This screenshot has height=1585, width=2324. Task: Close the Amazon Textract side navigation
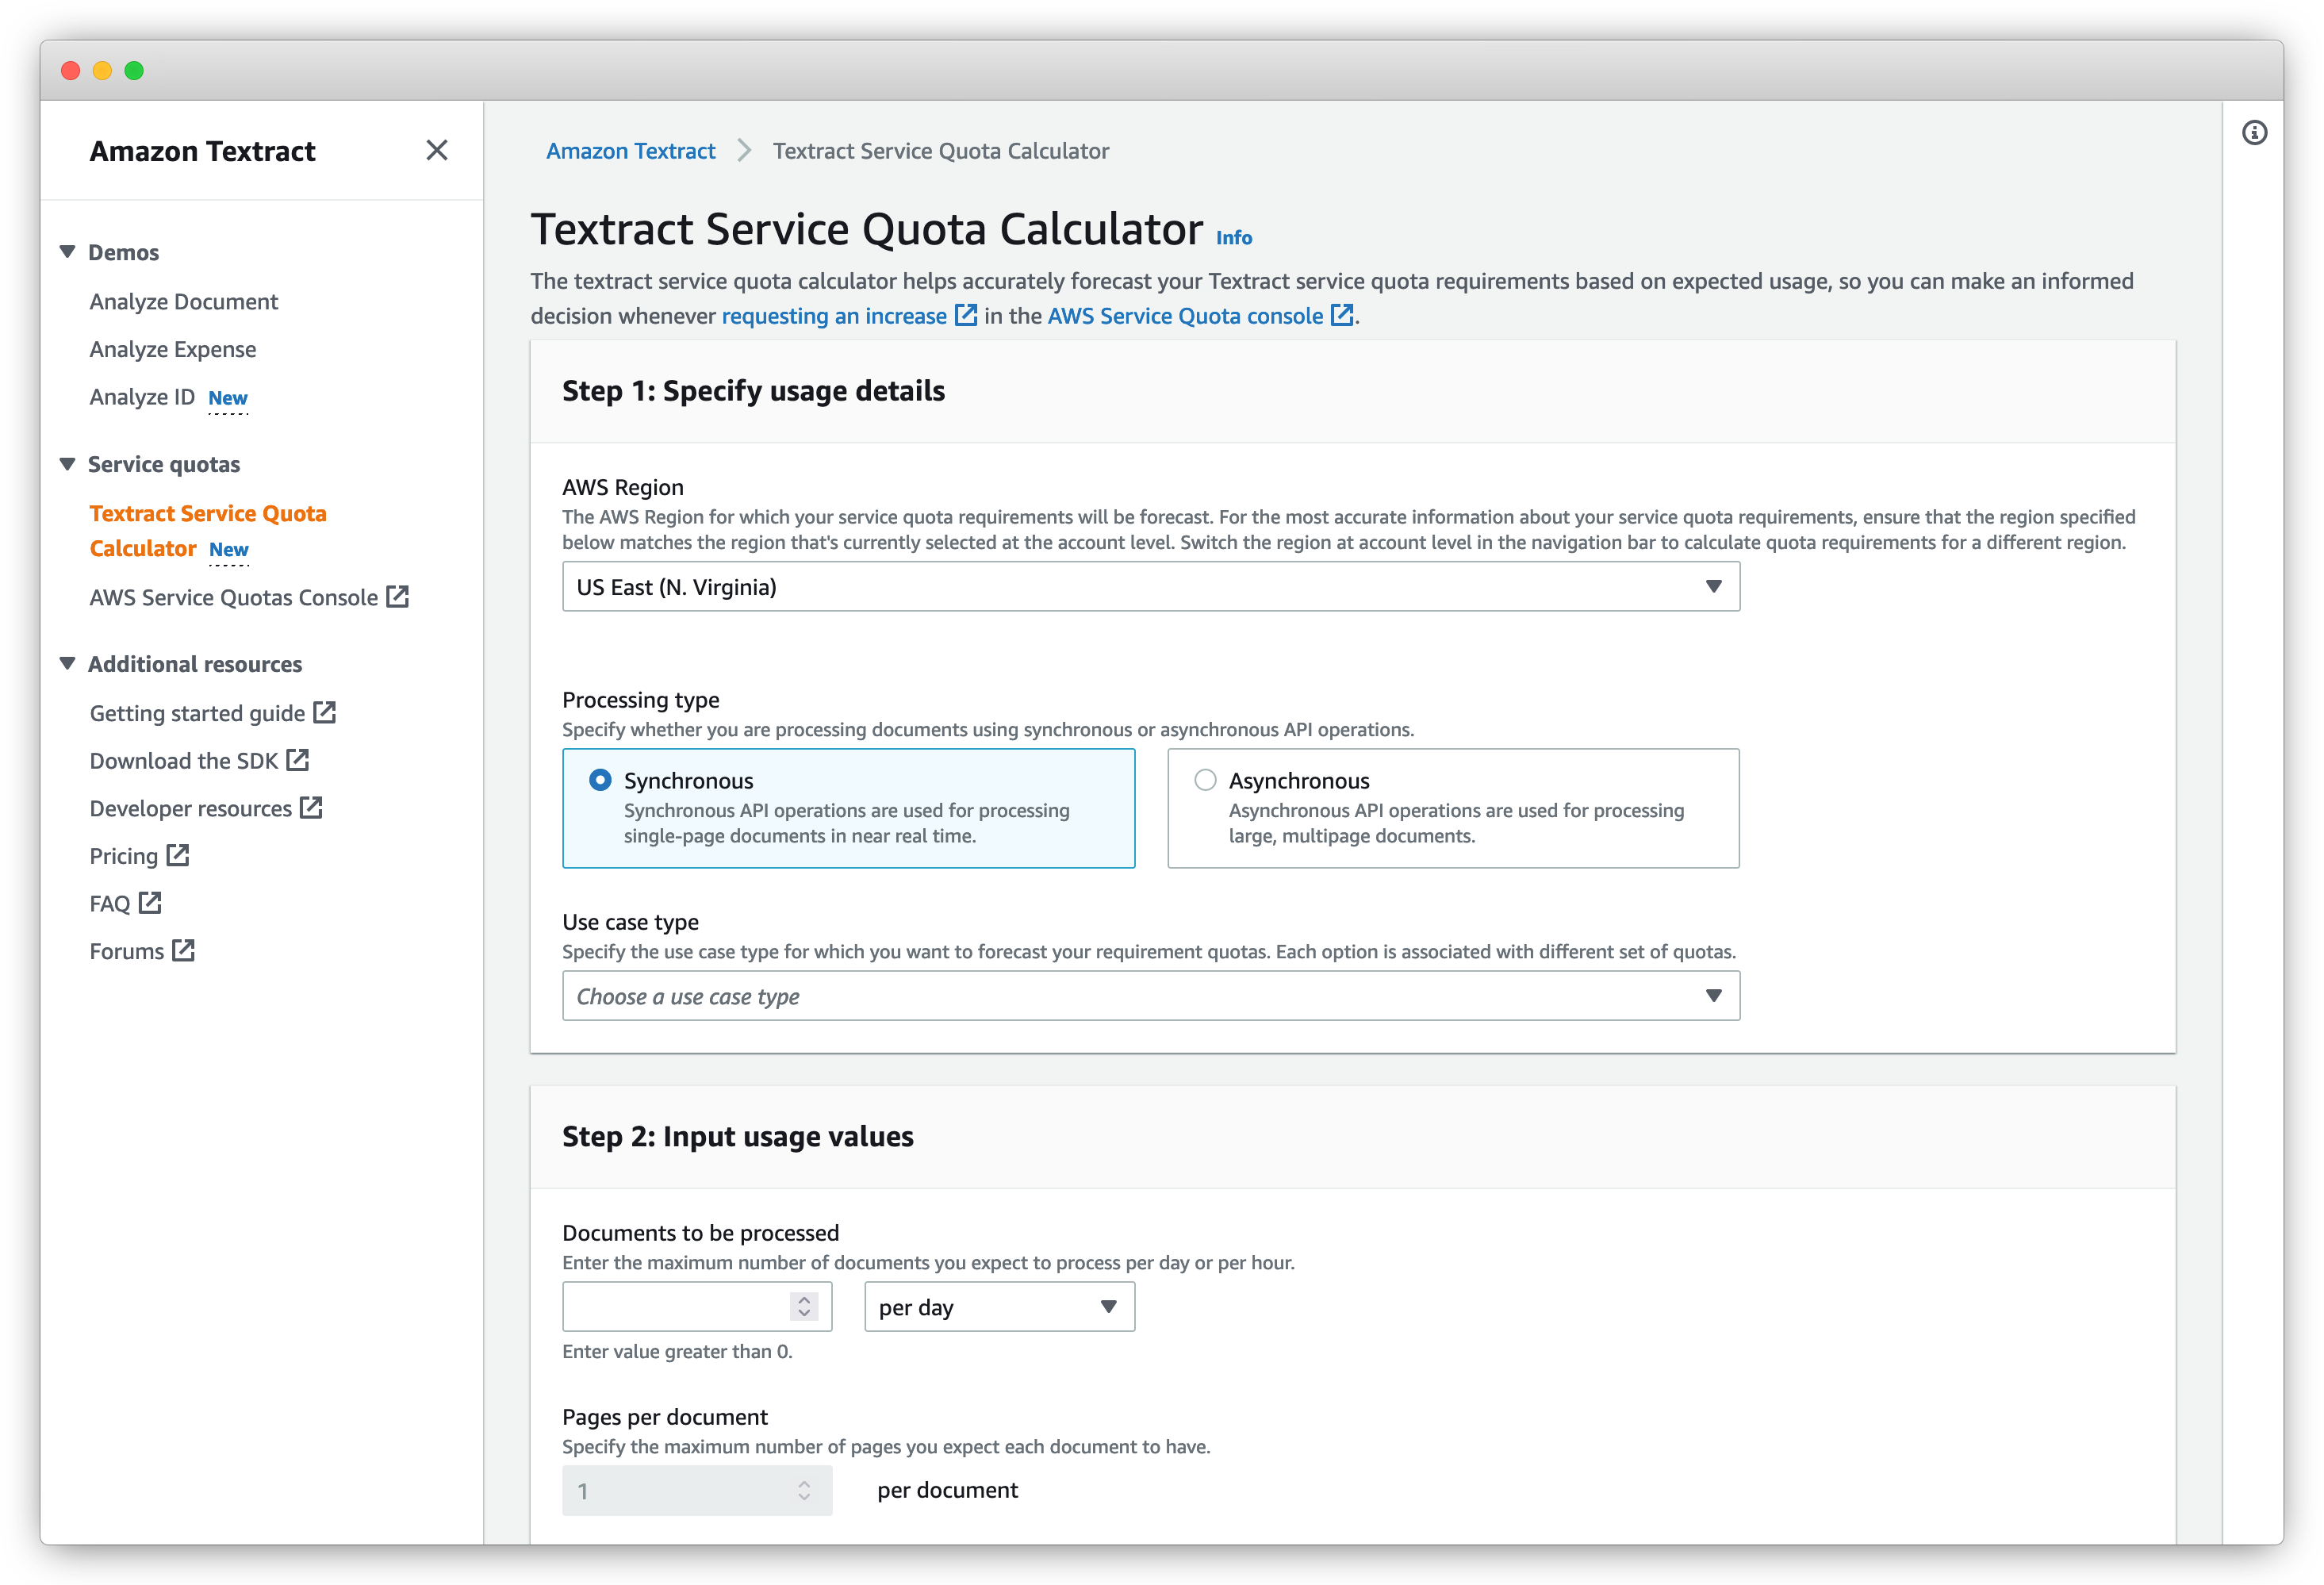(436, 150)
